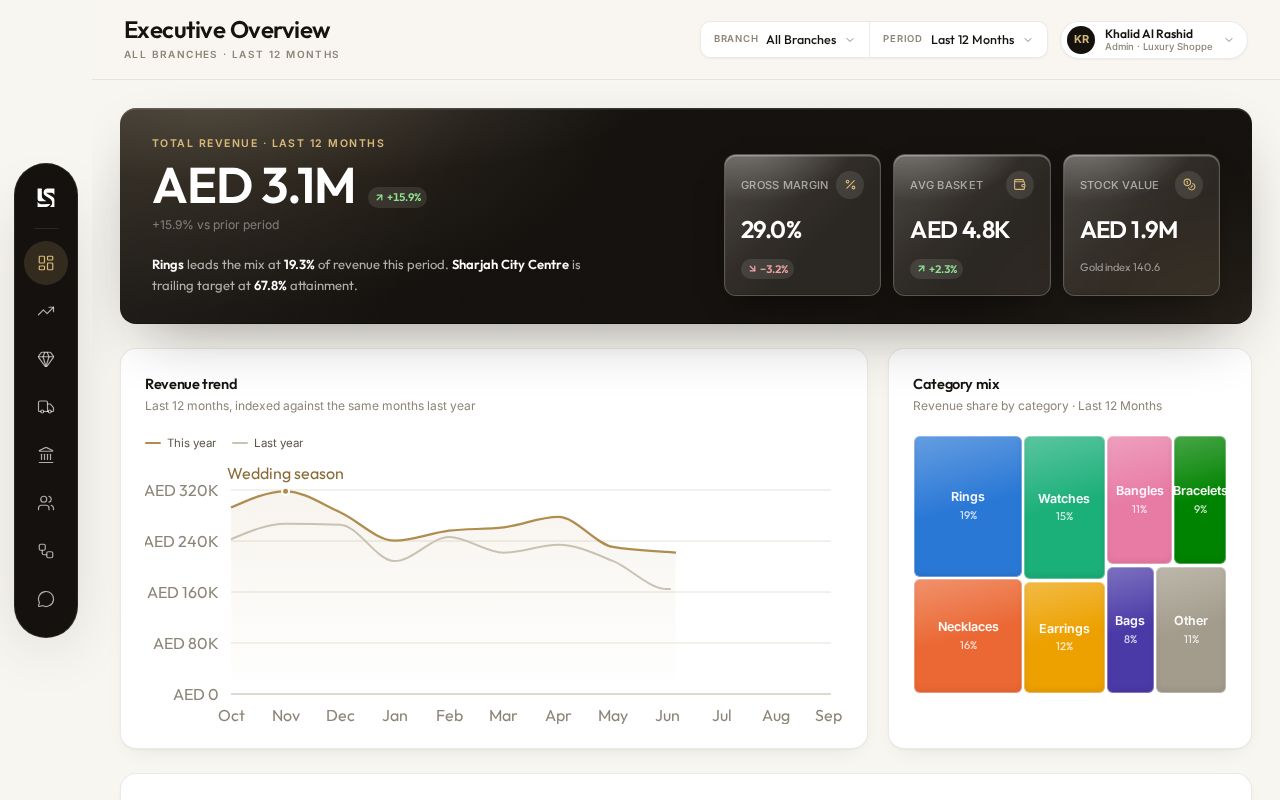1280x800 pixels.
Task: Click the wallet icon on Avg Basket card
Action: [x=1020, y=185]
